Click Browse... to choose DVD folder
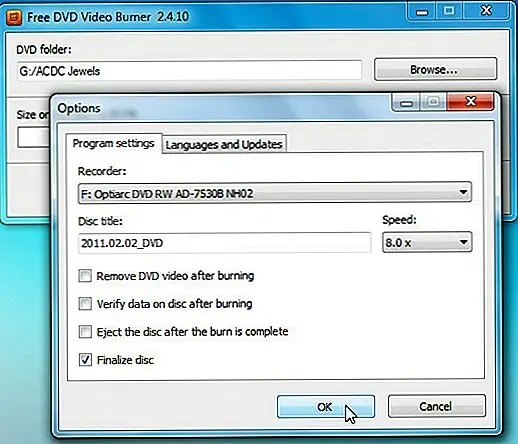Image resolution: width=518 pixels, height=444 pixels. coord(435,69)
